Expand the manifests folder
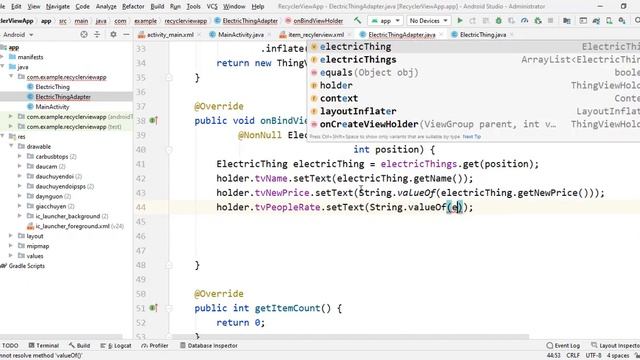640x360 pixels. click(2, 57)
